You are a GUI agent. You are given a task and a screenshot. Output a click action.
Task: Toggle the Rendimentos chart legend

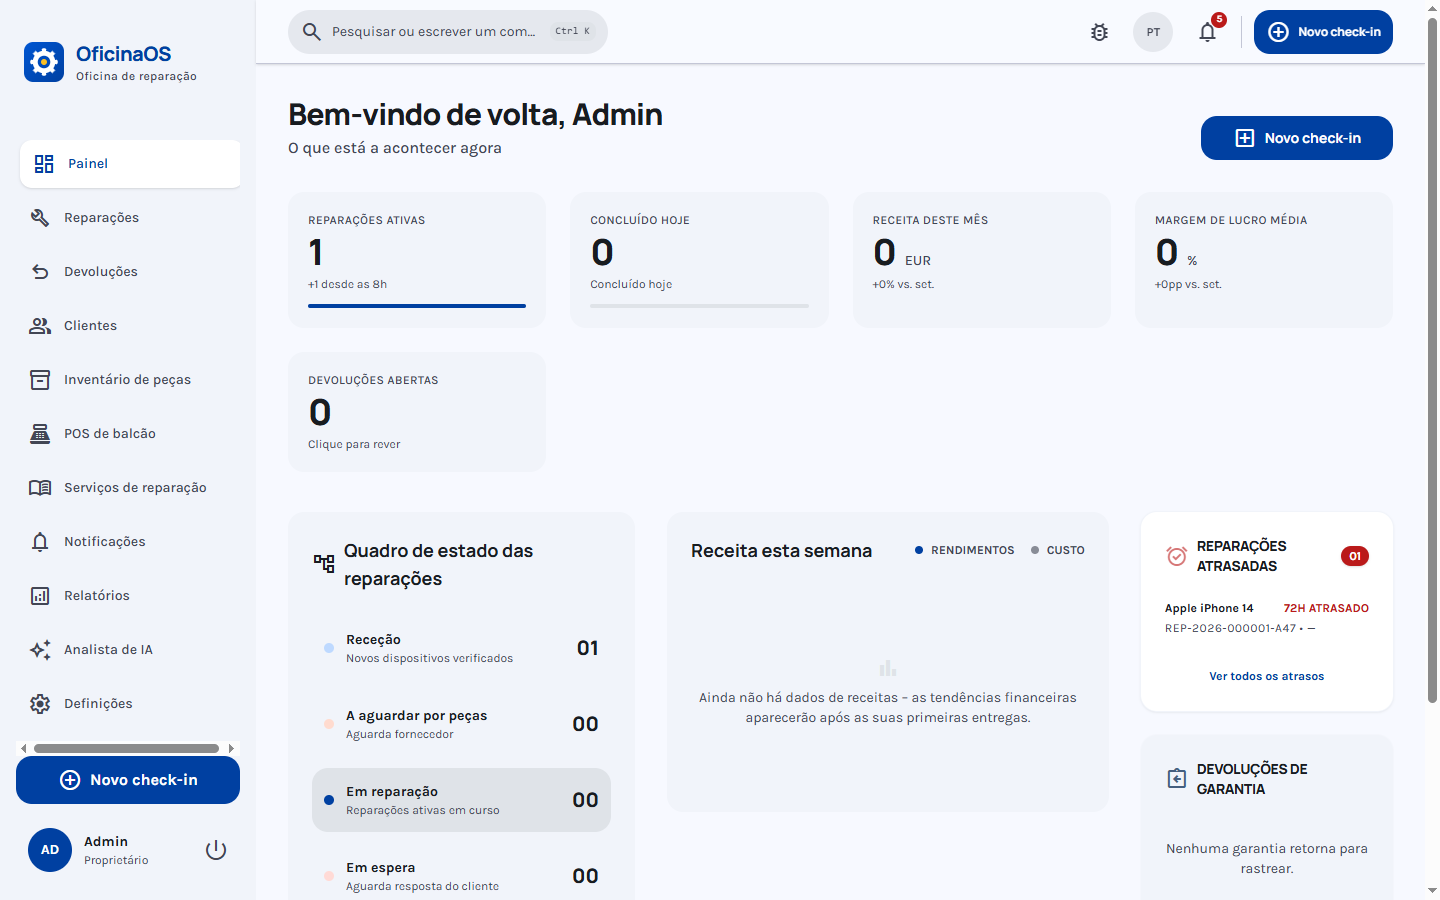[x=964, y=550]
